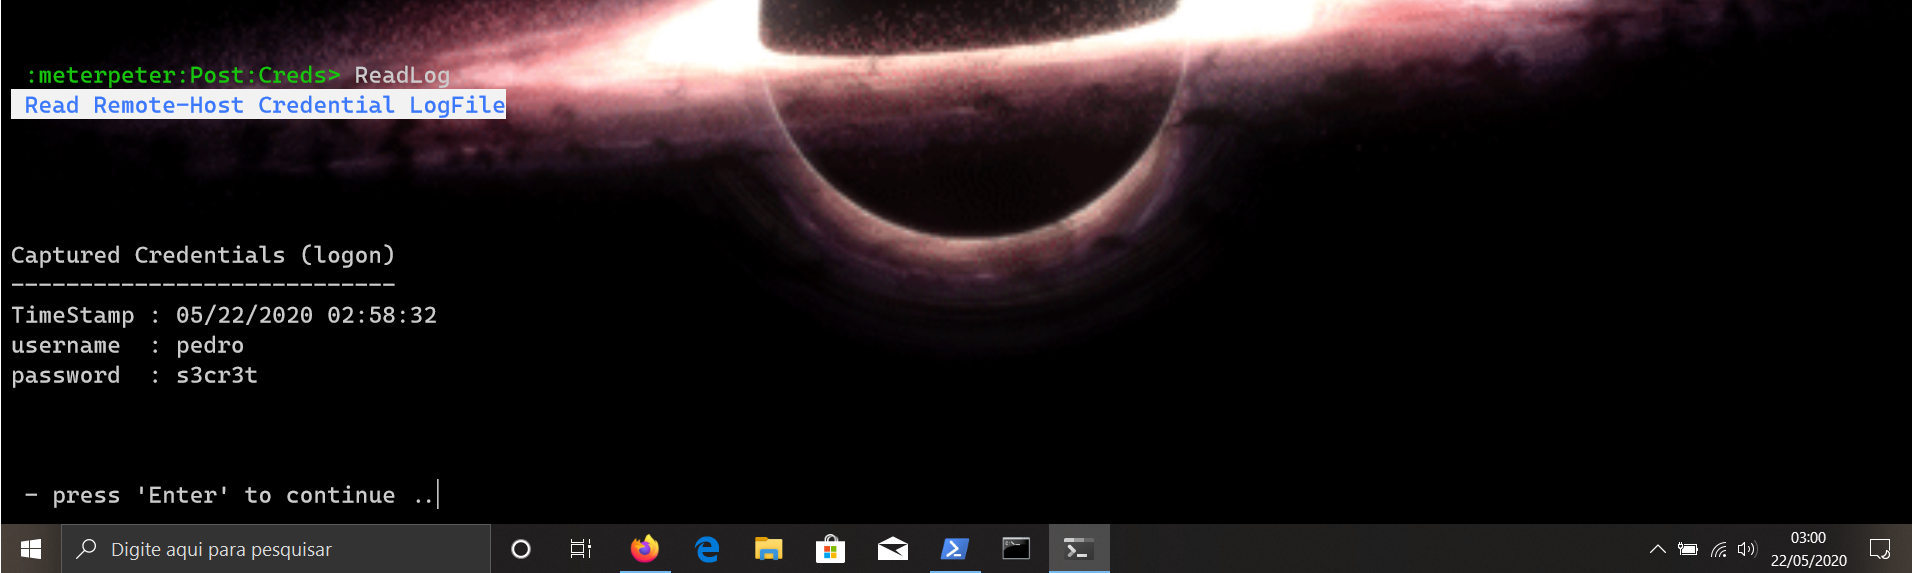This screenshot has width=1912, height=573.
Task: Launch Firefox from the taskbar
Action: [x=645, y=549]
